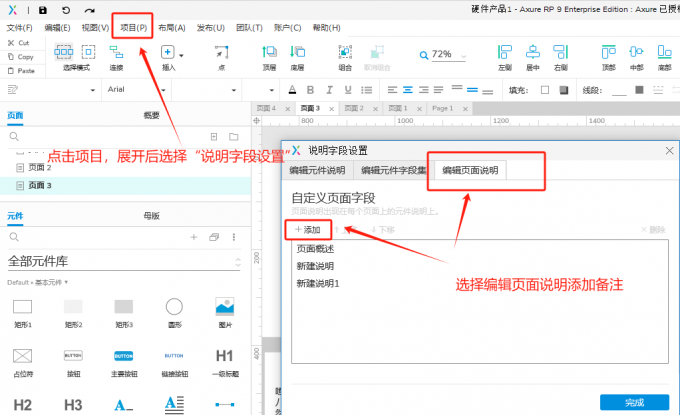Open the 文件(F) menu

pos(19,28)
